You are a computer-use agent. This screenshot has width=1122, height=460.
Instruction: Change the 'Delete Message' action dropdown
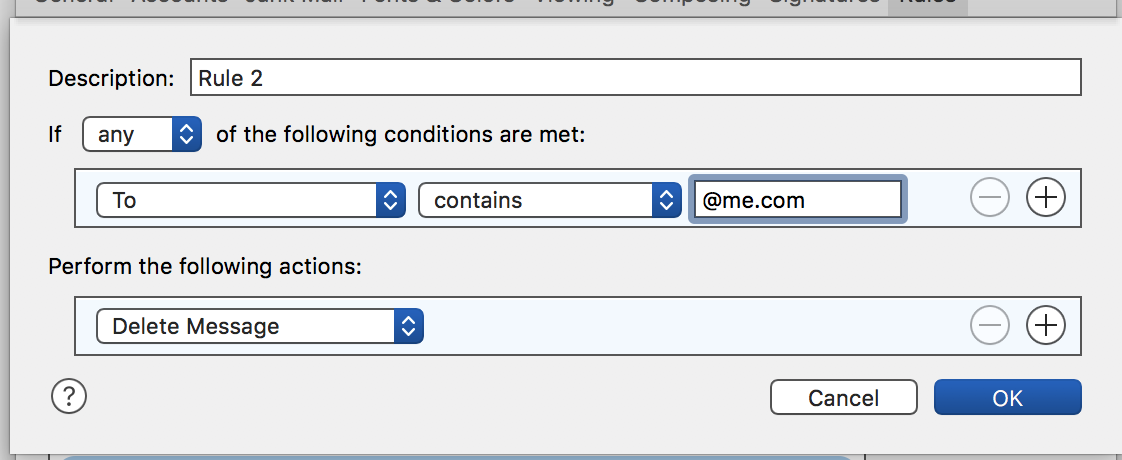(x=259, y=326)
